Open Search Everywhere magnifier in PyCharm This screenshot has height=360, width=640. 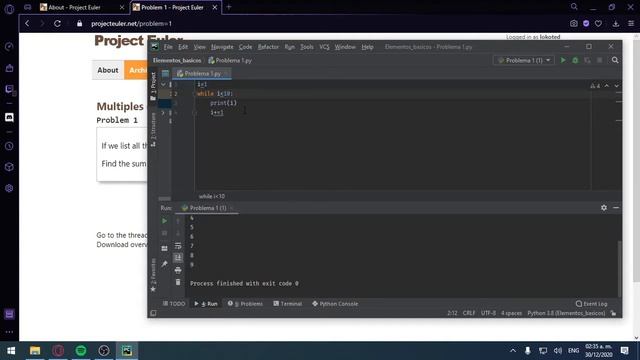click(x=615, y=60)
